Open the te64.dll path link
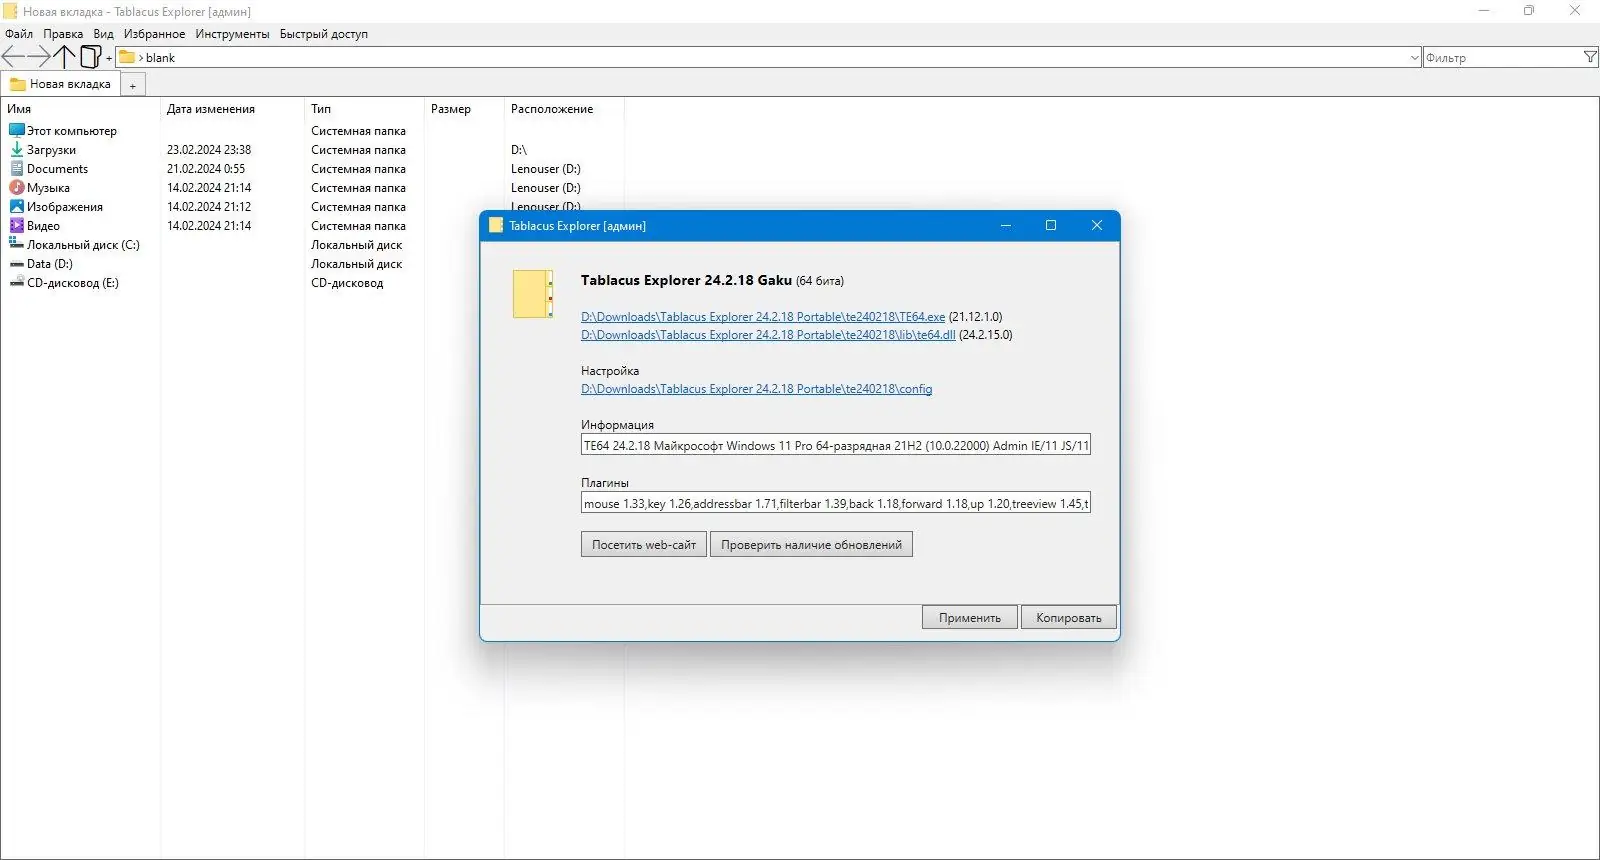The width and height of the screenshot is (1600, 860). 768,335
